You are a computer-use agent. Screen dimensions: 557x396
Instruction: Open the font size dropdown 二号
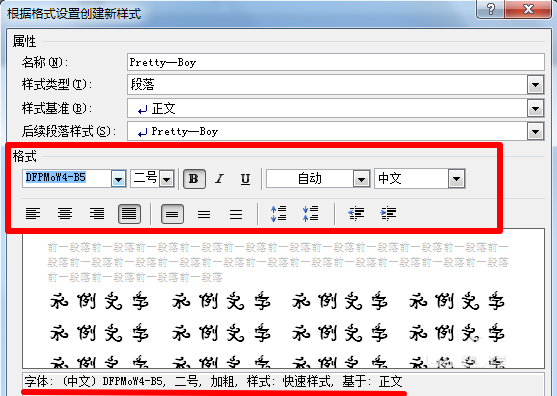(x=167, y=179)
